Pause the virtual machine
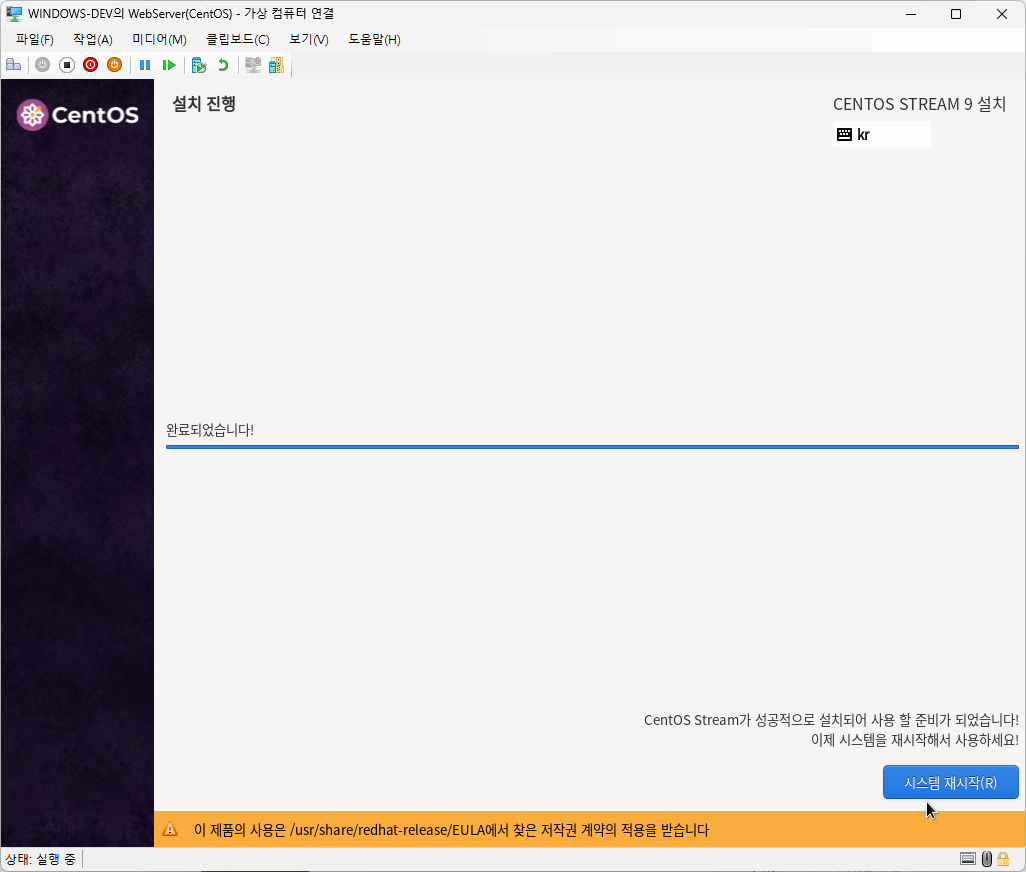Viewport: 1026px width, 872px height. click(145, 64)
